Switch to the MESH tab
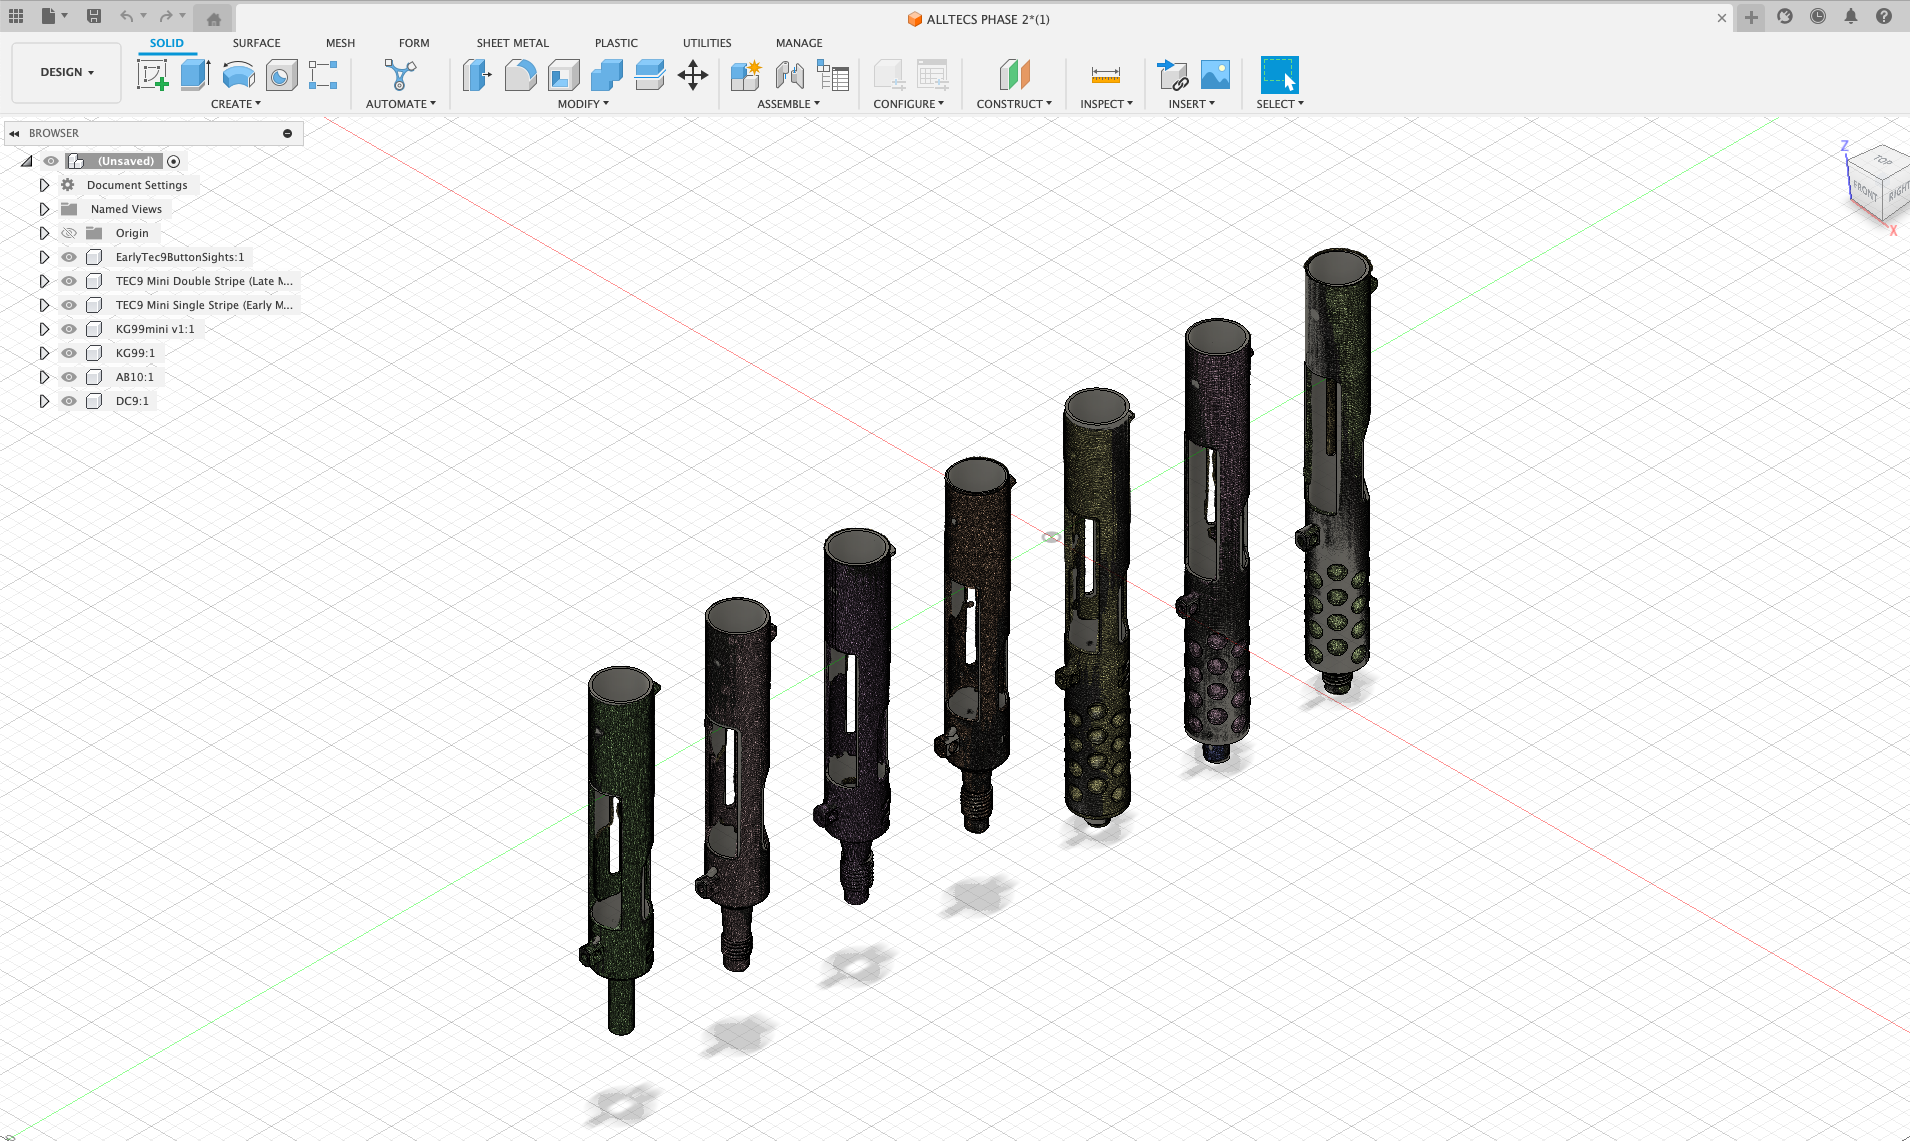 (340, 43)
